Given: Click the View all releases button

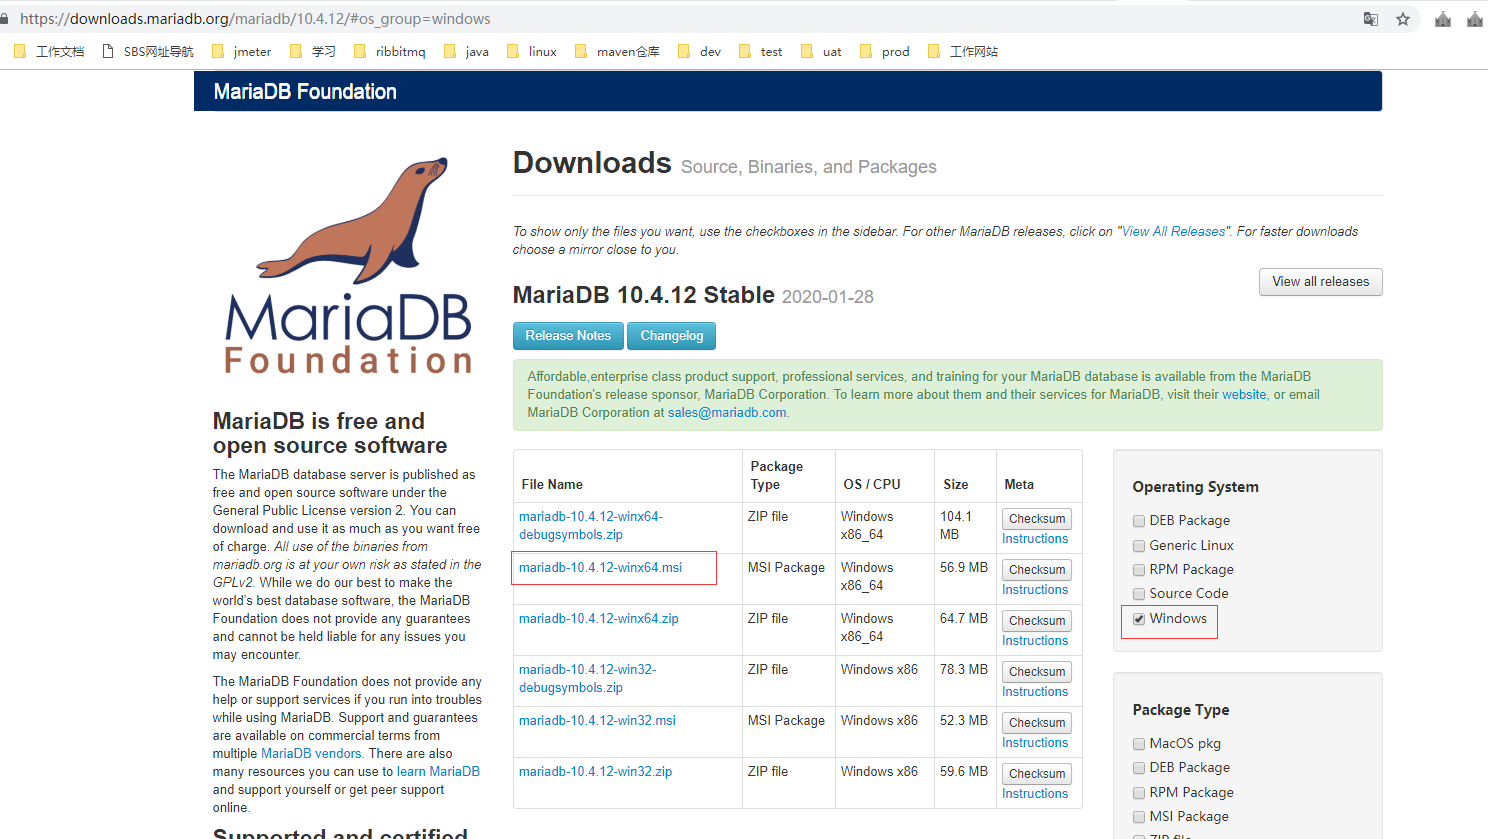Looking at the screenshot, I should click(1320, 282).
